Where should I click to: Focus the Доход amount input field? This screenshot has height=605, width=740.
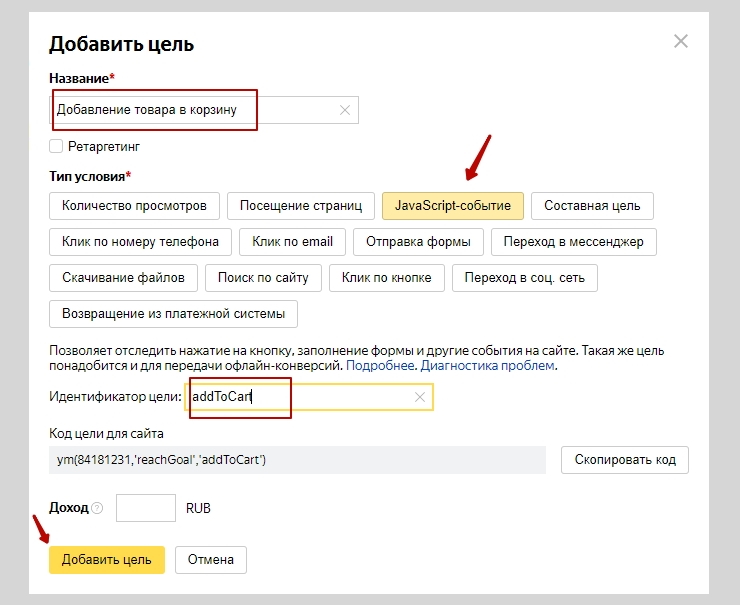(x=146, y=508)
